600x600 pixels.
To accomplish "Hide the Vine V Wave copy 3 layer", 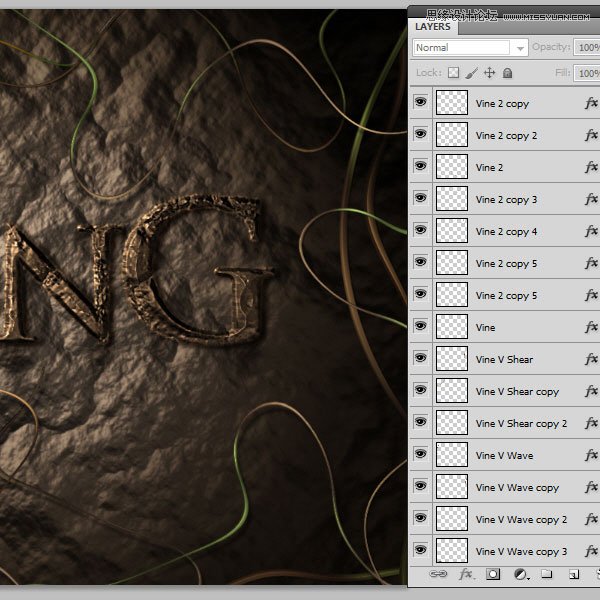I will (x=421, y=550).
